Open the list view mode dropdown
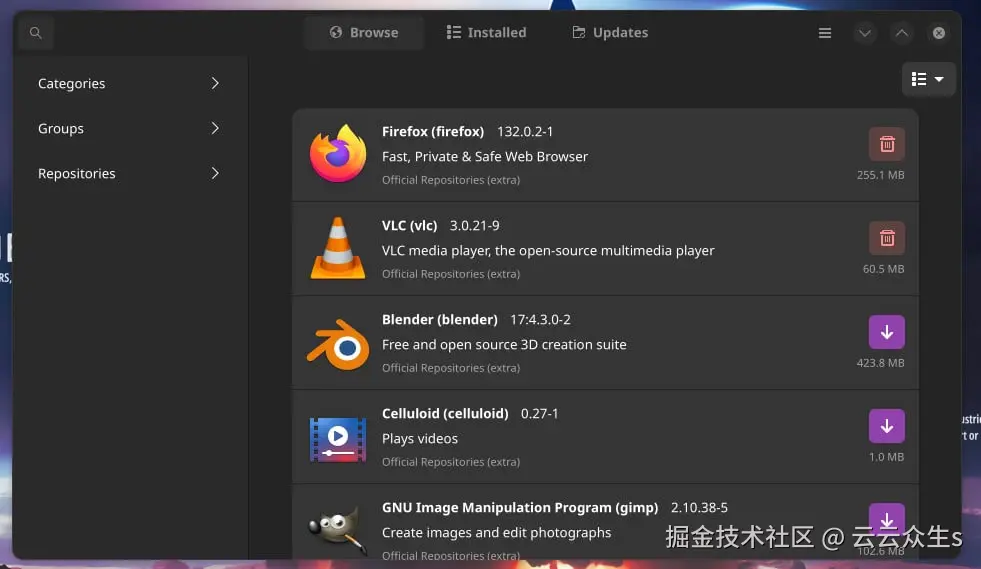981x569 pixels. [928, 79]
